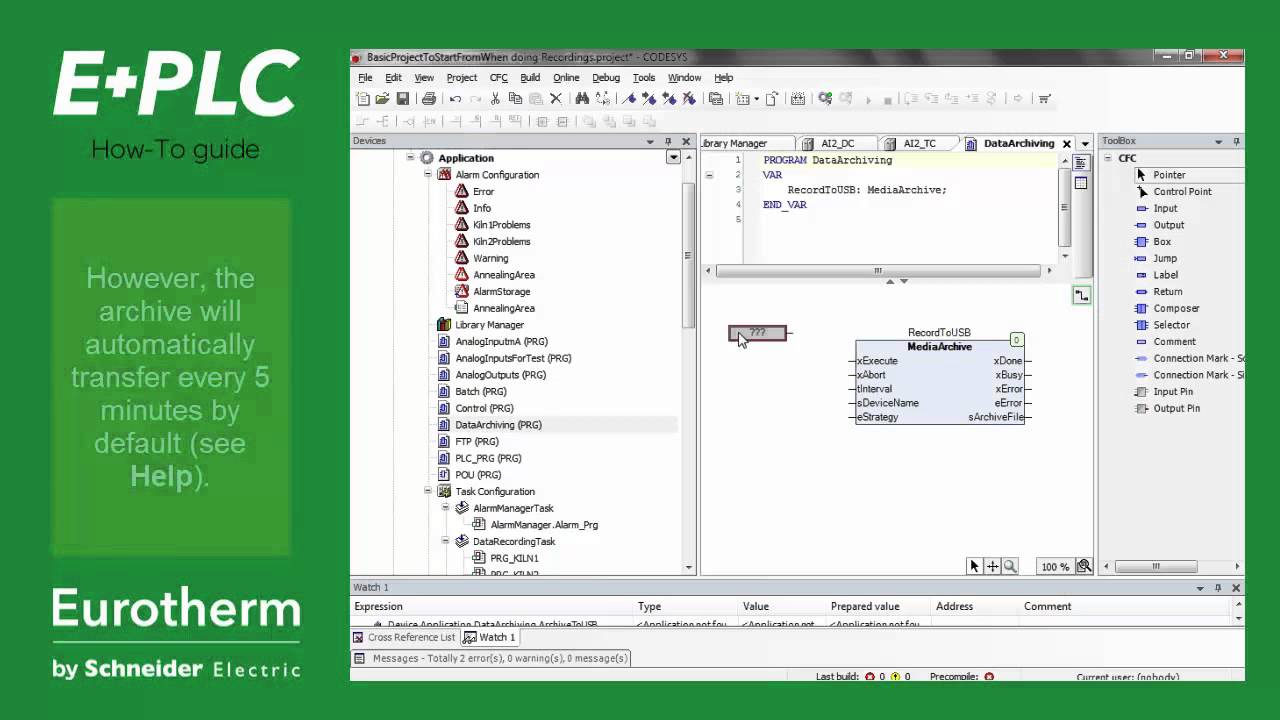
Task: Toggle auto-hide pin on ToolBox panel
Action: click(x=1236, y=141)
